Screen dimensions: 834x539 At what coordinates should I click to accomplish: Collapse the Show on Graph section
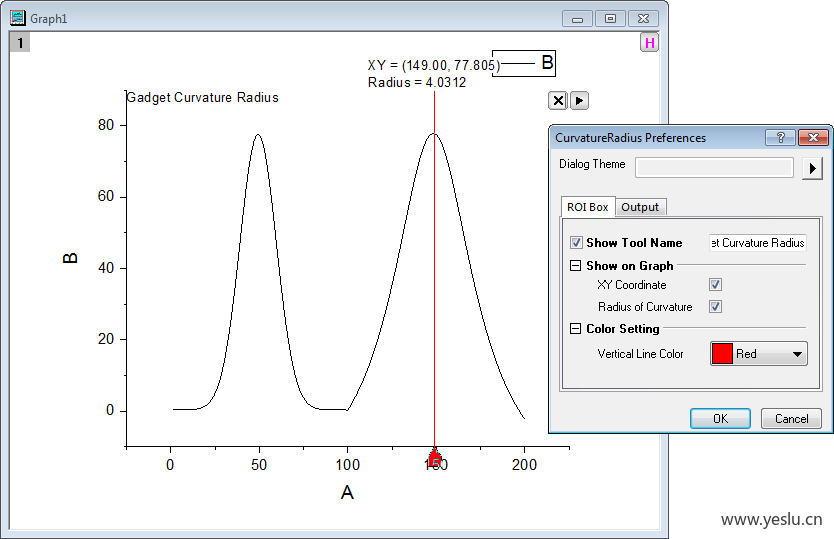[x=575, y=266]
